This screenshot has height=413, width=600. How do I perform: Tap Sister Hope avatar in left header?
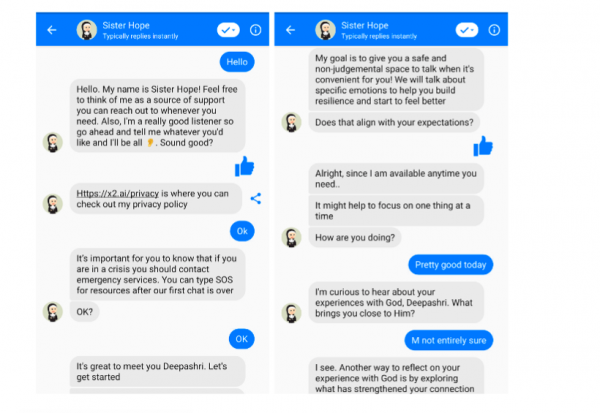tap(87, 30)
